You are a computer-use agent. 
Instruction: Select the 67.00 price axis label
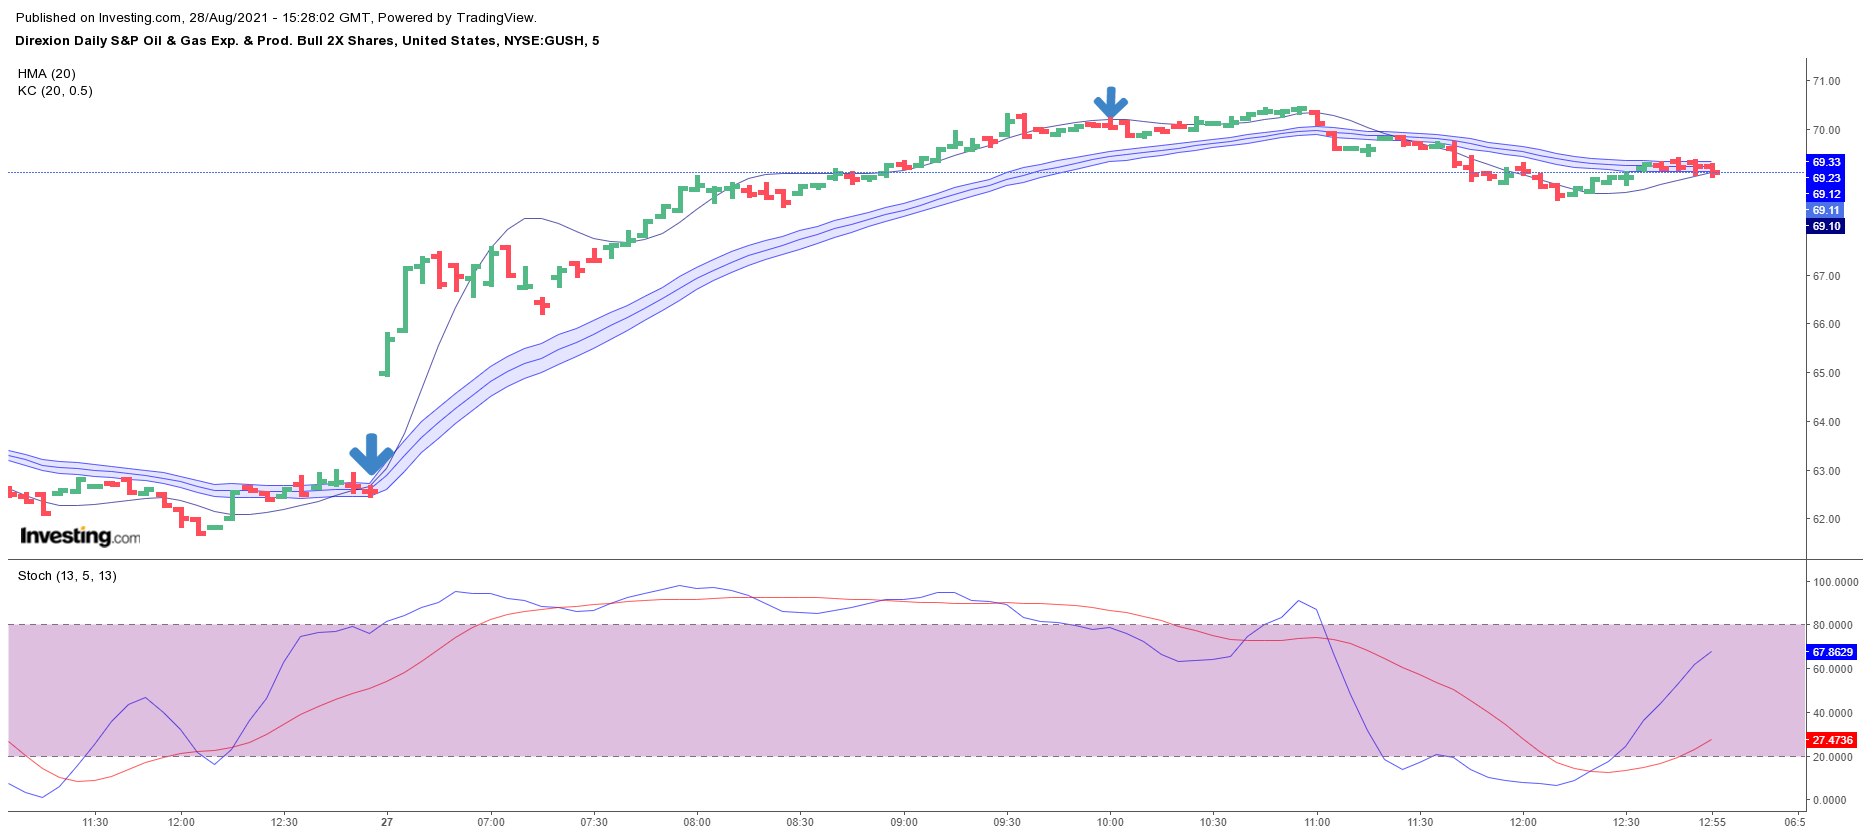[x=1827, y=276]
